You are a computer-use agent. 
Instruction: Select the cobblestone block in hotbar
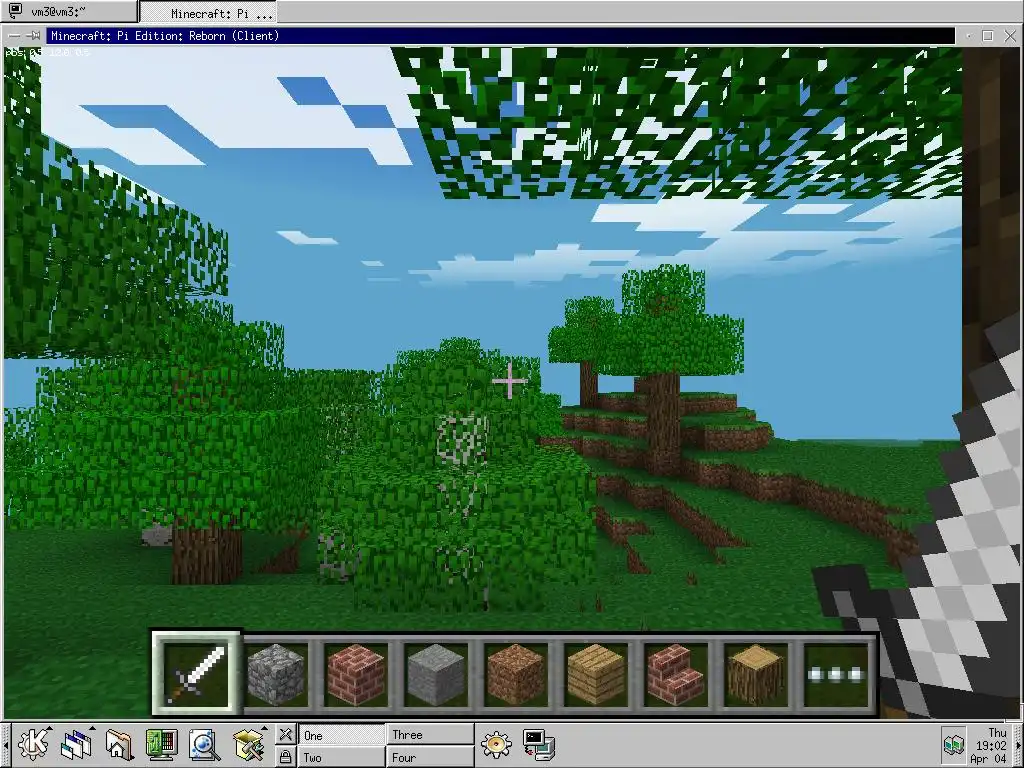click(276, 674)
